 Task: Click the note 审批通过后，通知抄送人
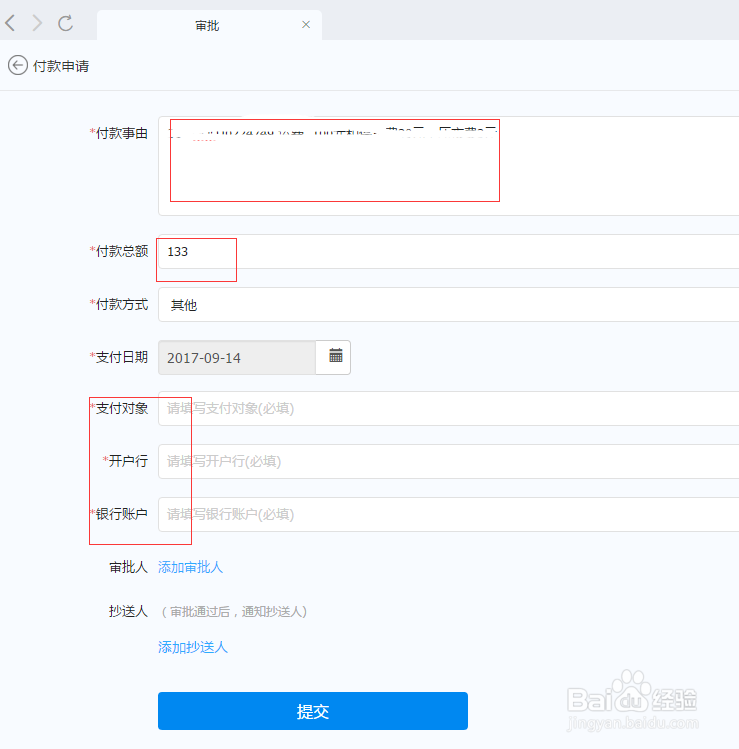coord(234,611)
